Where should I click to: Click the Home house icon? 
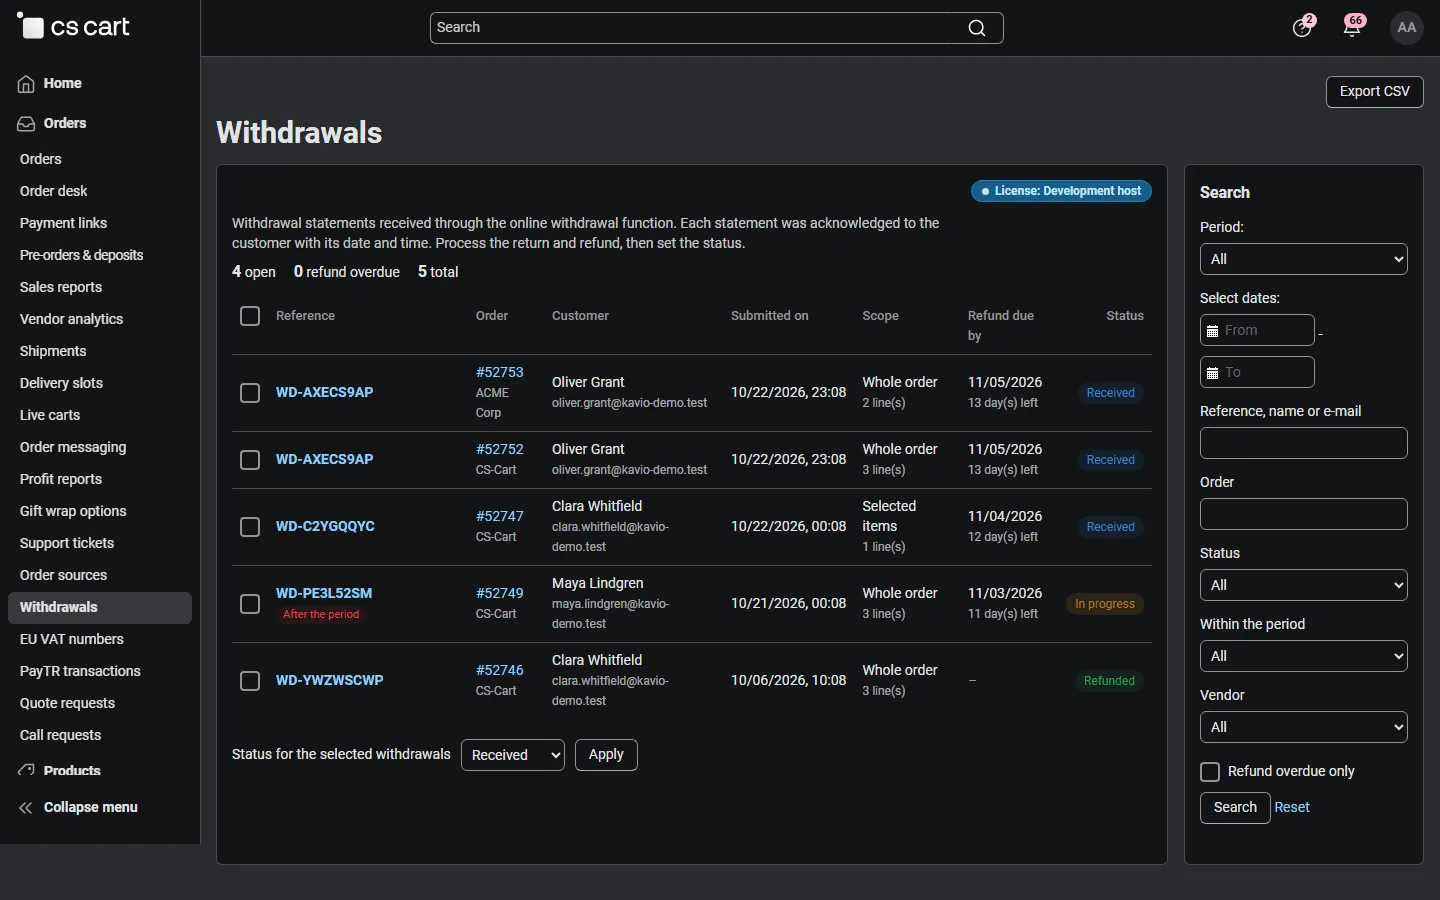[x=26, y=84]
